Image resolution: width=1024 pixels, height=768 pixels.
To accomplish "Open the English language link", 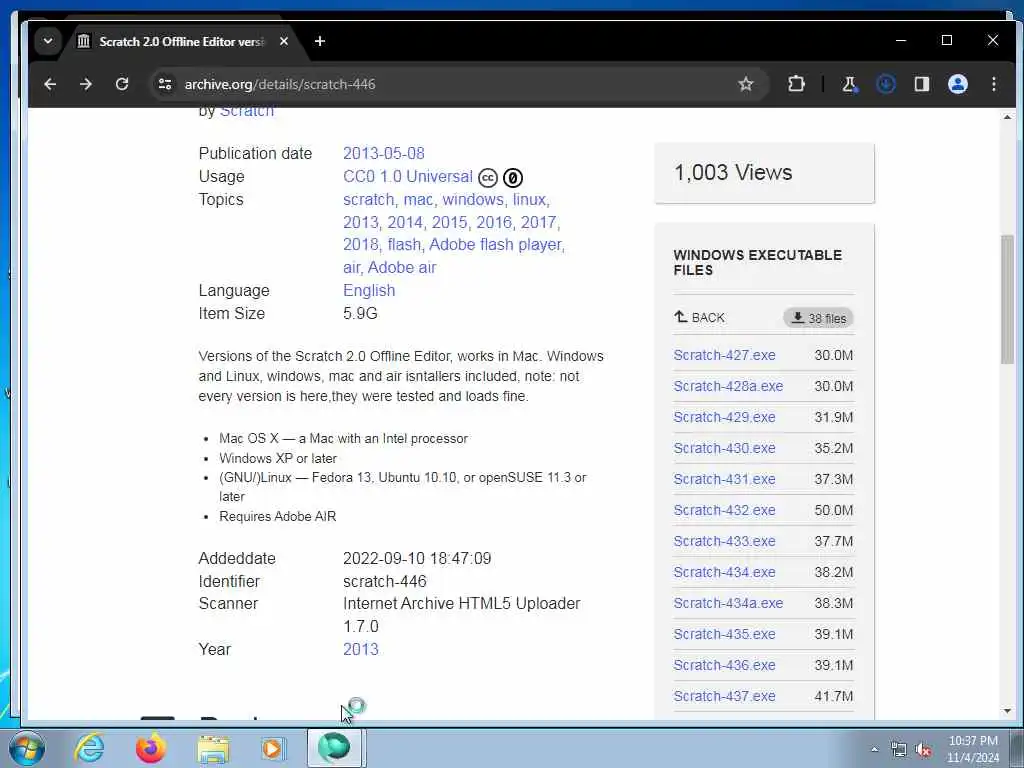I will tap(369, 291).
